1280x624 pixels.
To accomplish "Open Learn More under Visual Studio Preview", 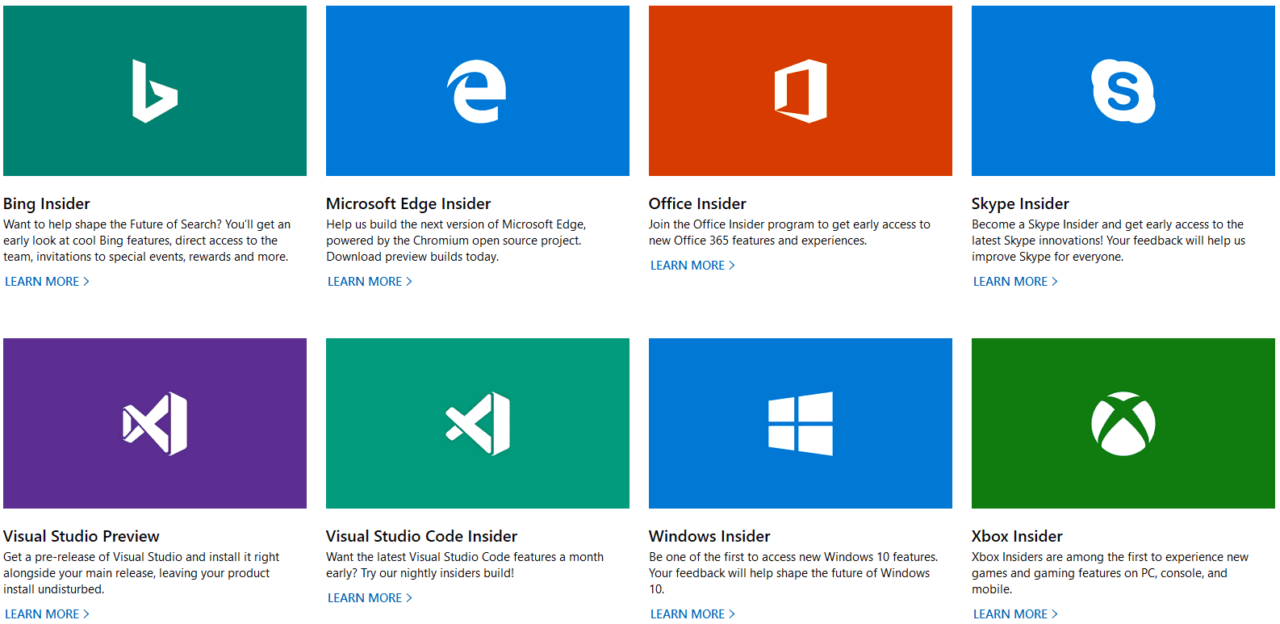I will tap(47, 614).
